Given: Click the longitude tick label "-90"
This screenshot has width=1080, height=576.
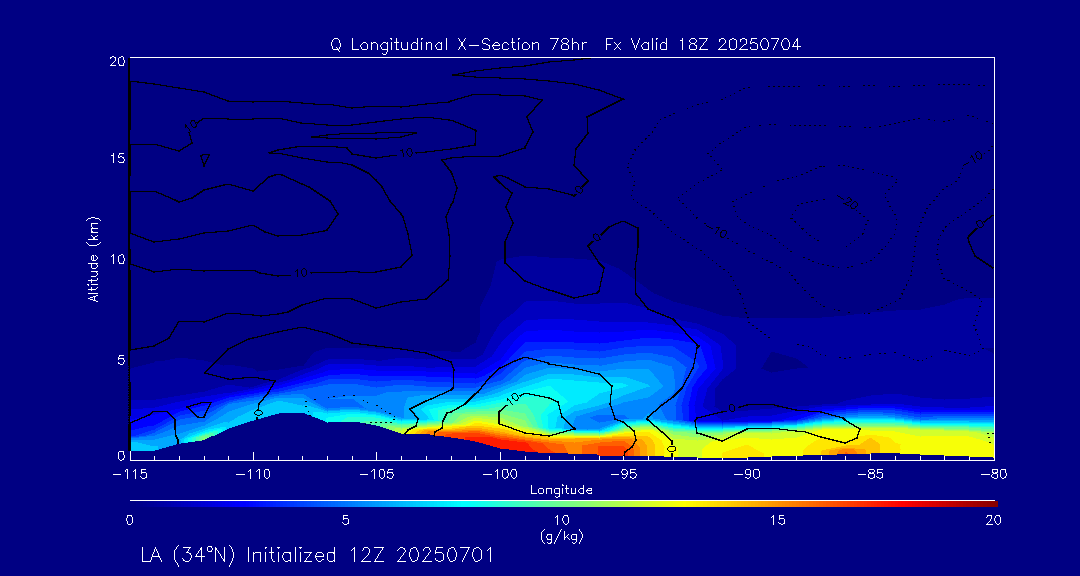Looking at the screenshot, I should tap(747, 475).
